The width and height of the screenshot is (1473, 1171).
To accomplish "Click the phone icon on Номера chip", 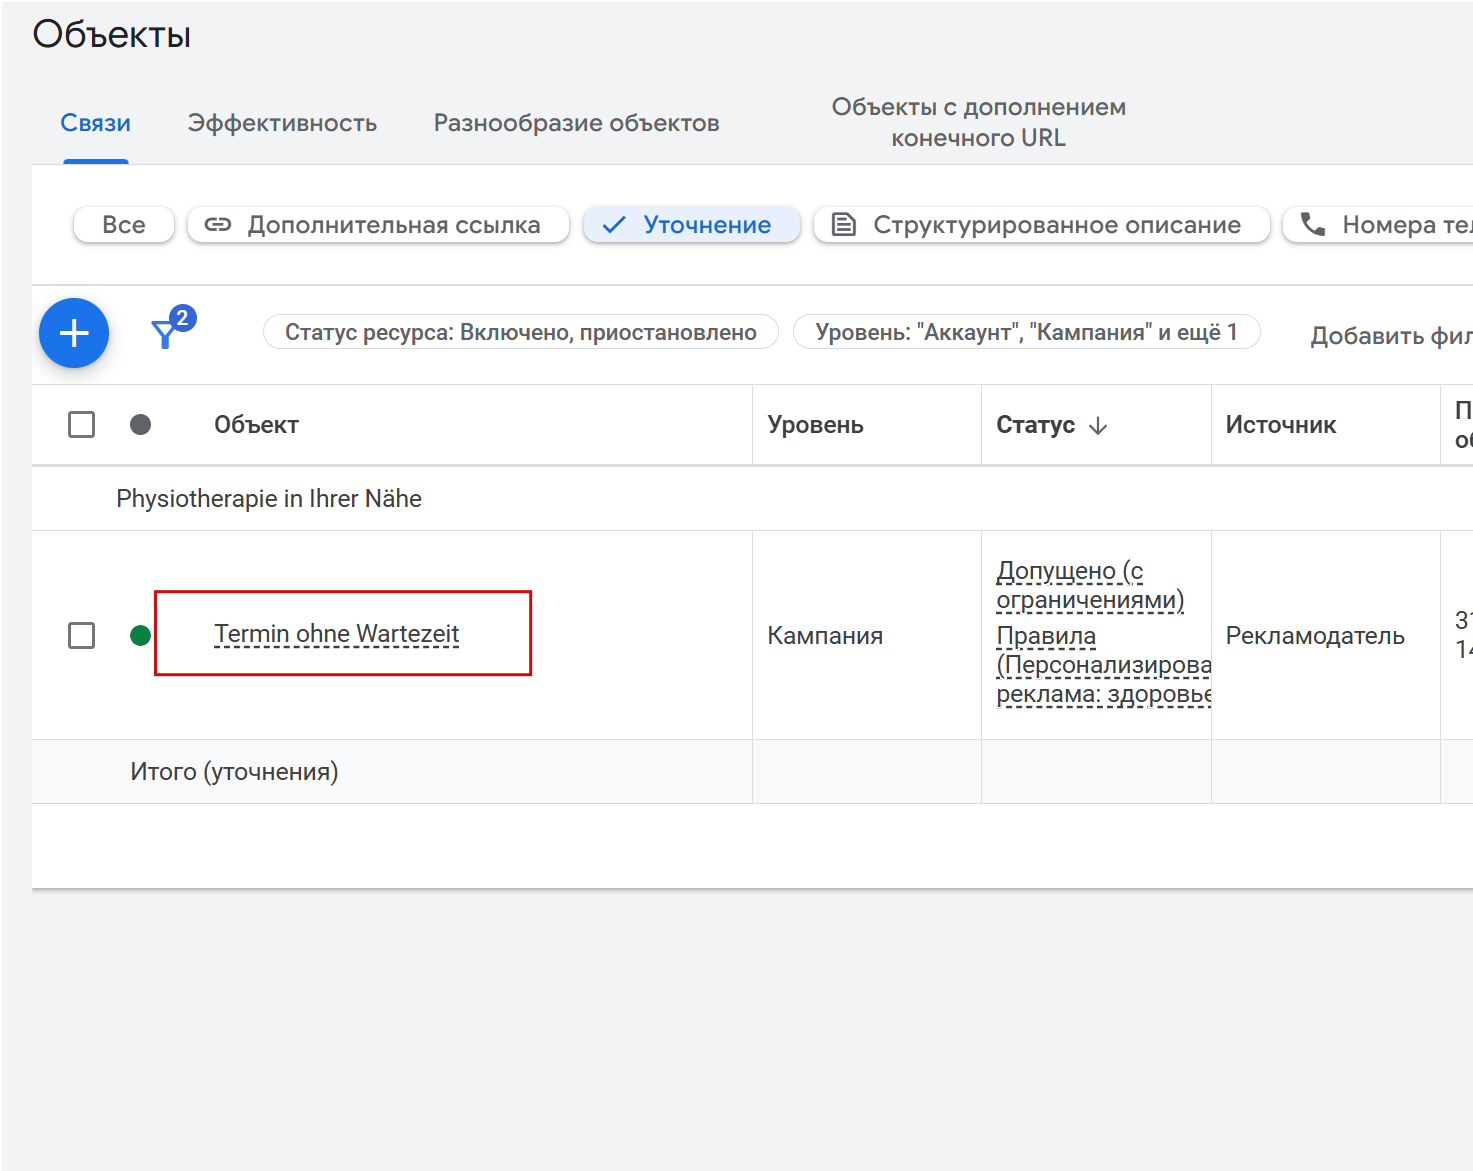I will click(x=1313, y=225).
